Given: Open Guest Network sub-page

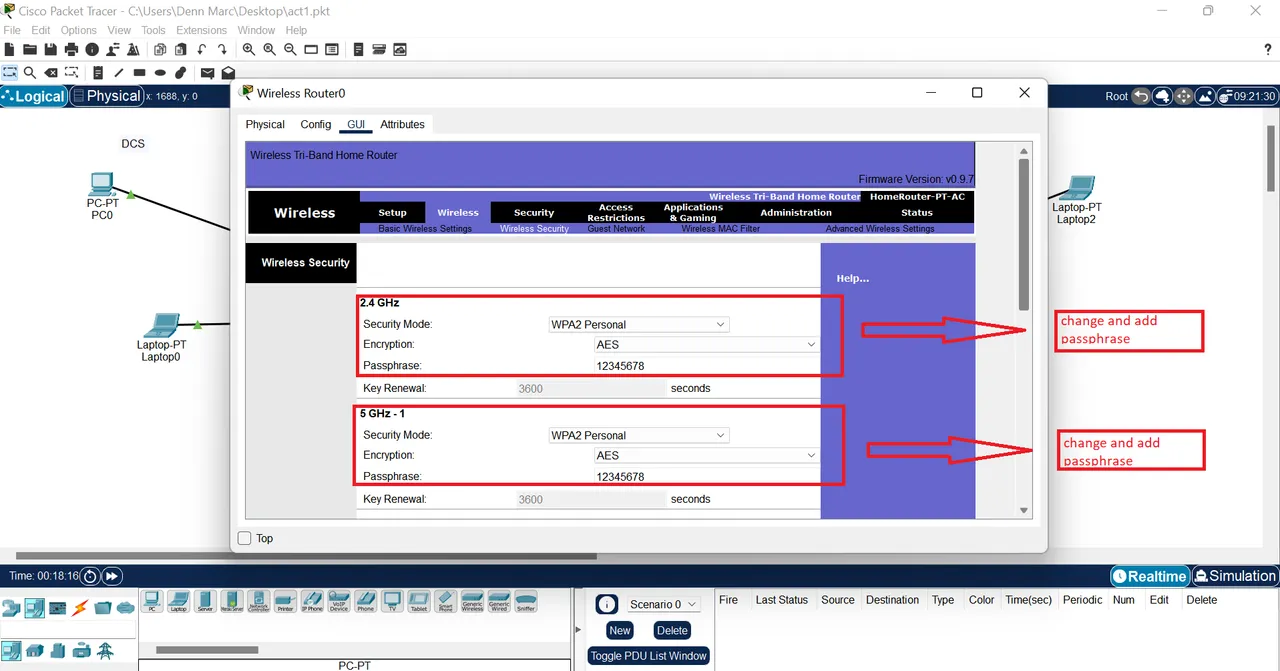Looking at the screenshot, I should pos(616,229).
